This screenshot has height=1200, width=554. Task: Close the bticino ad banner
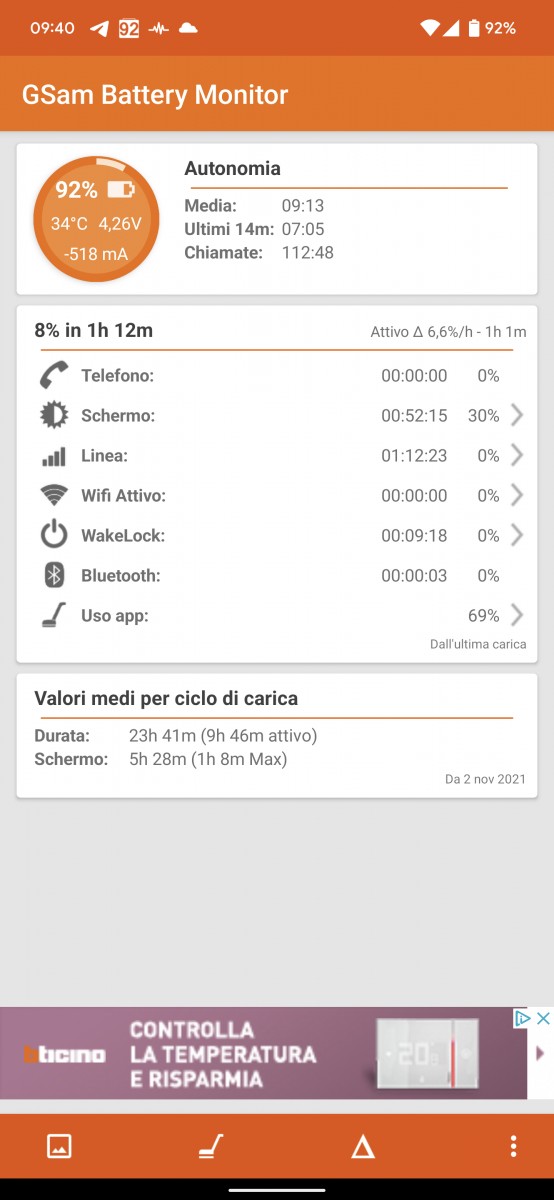(544, 1018)
